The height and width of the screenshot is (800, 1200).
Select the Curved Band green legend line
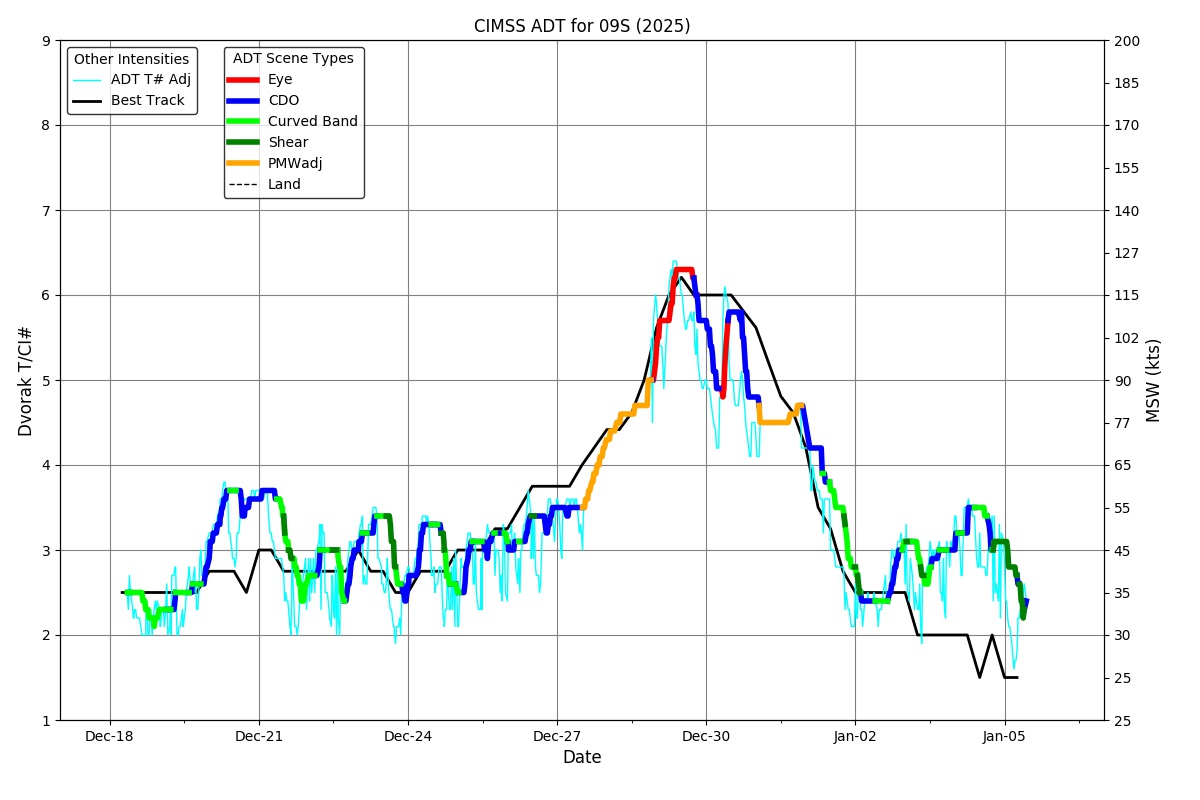(x=244, y=121)
